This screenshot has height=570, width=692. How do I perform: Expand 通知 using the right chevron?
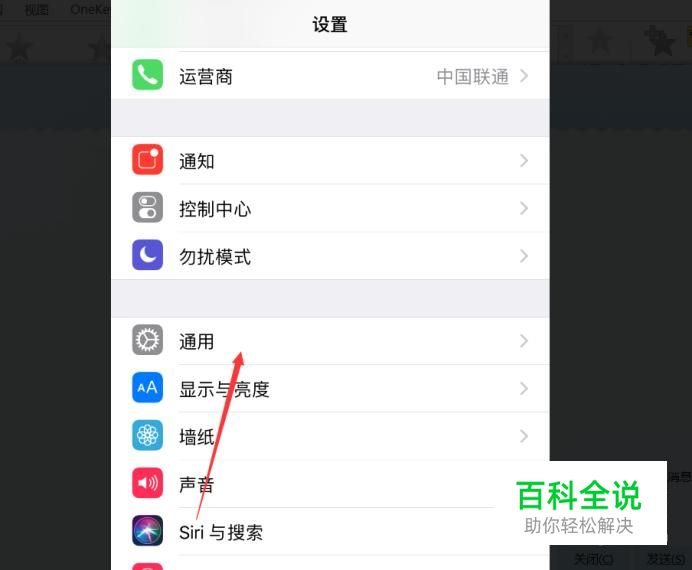point(524,161)
